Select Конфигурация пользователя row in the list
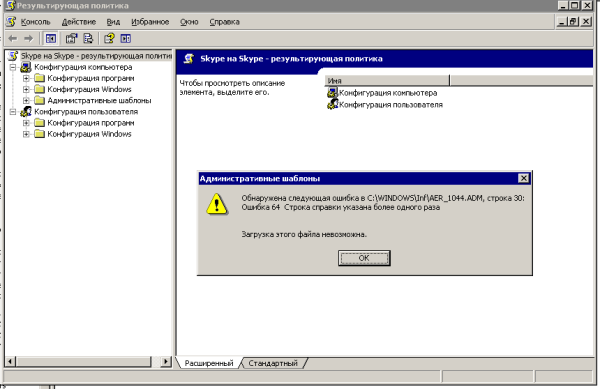600x389 pixels. (x=385, y=104)
